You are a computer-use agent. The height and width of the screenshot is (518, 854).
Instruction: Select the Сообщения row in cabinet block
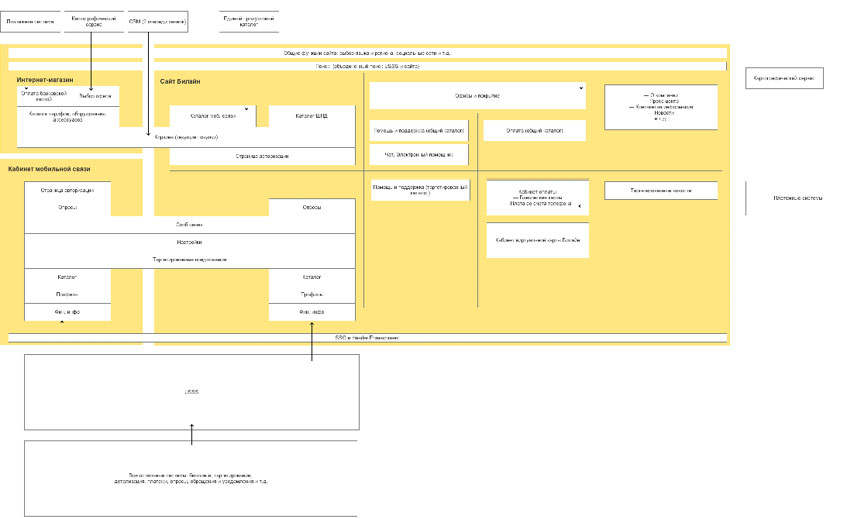(189, 224)
